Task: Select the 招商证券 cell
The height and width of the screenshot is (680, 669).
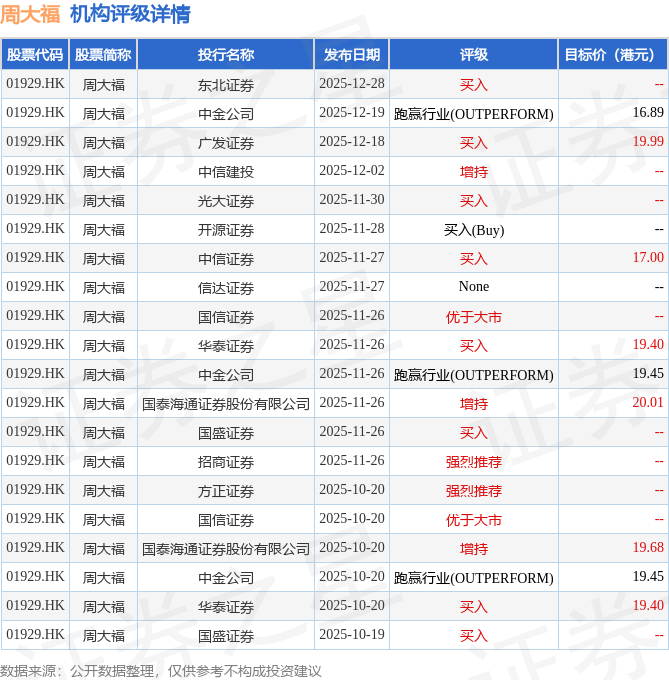Action: (226, 462)
